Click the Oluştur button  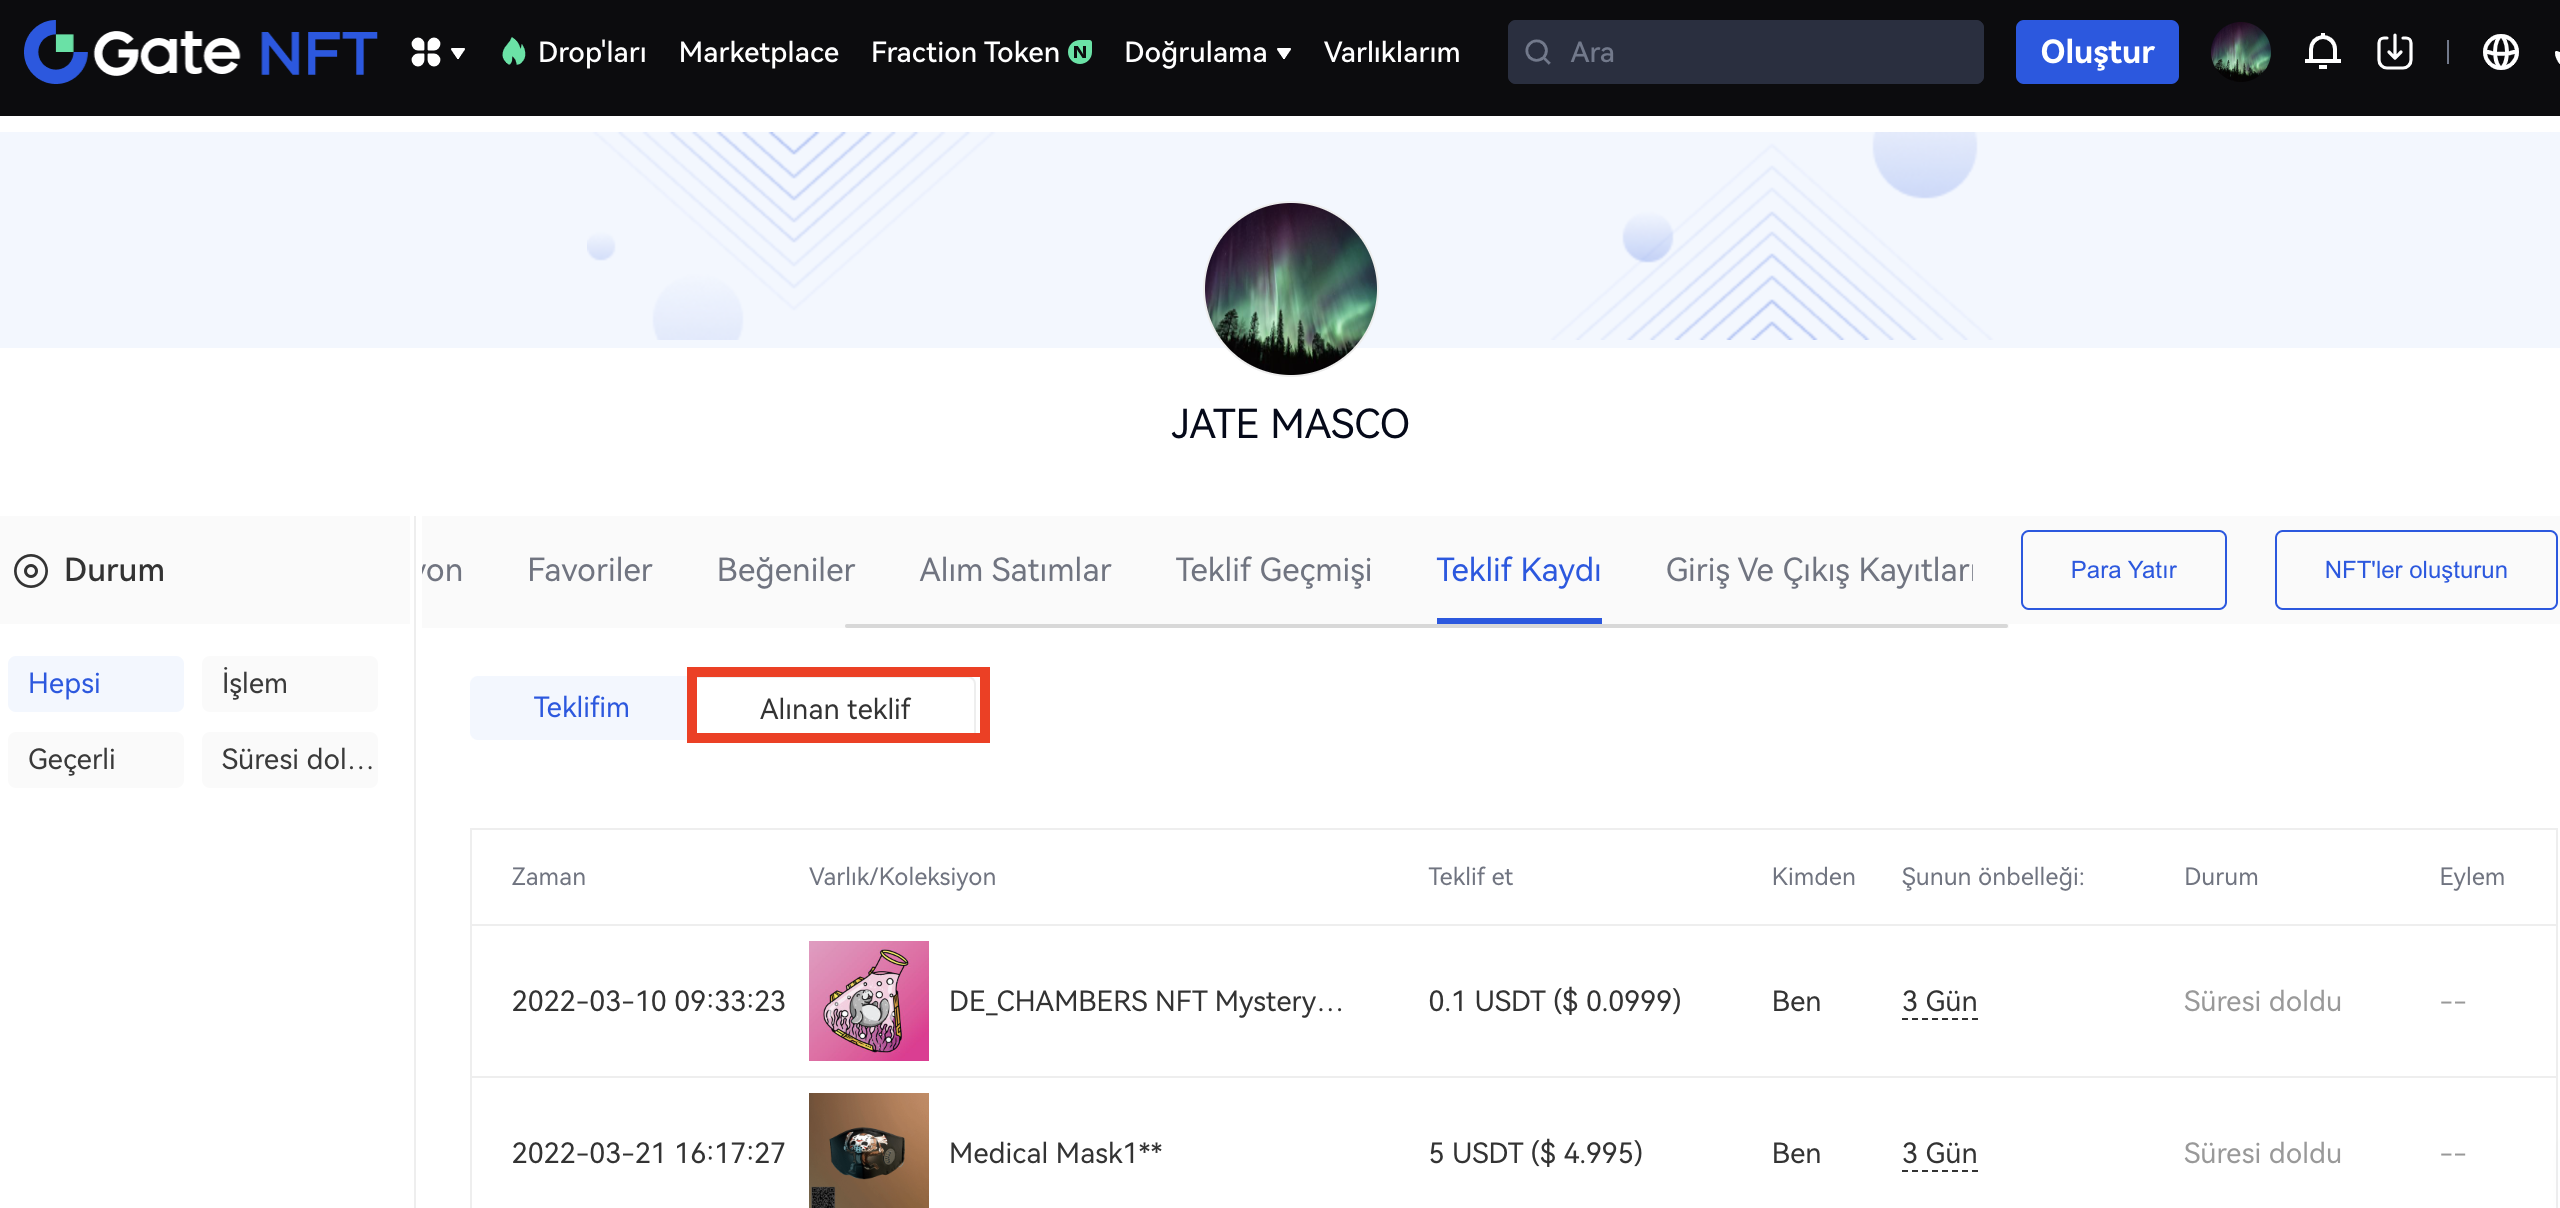(2096, 52)
